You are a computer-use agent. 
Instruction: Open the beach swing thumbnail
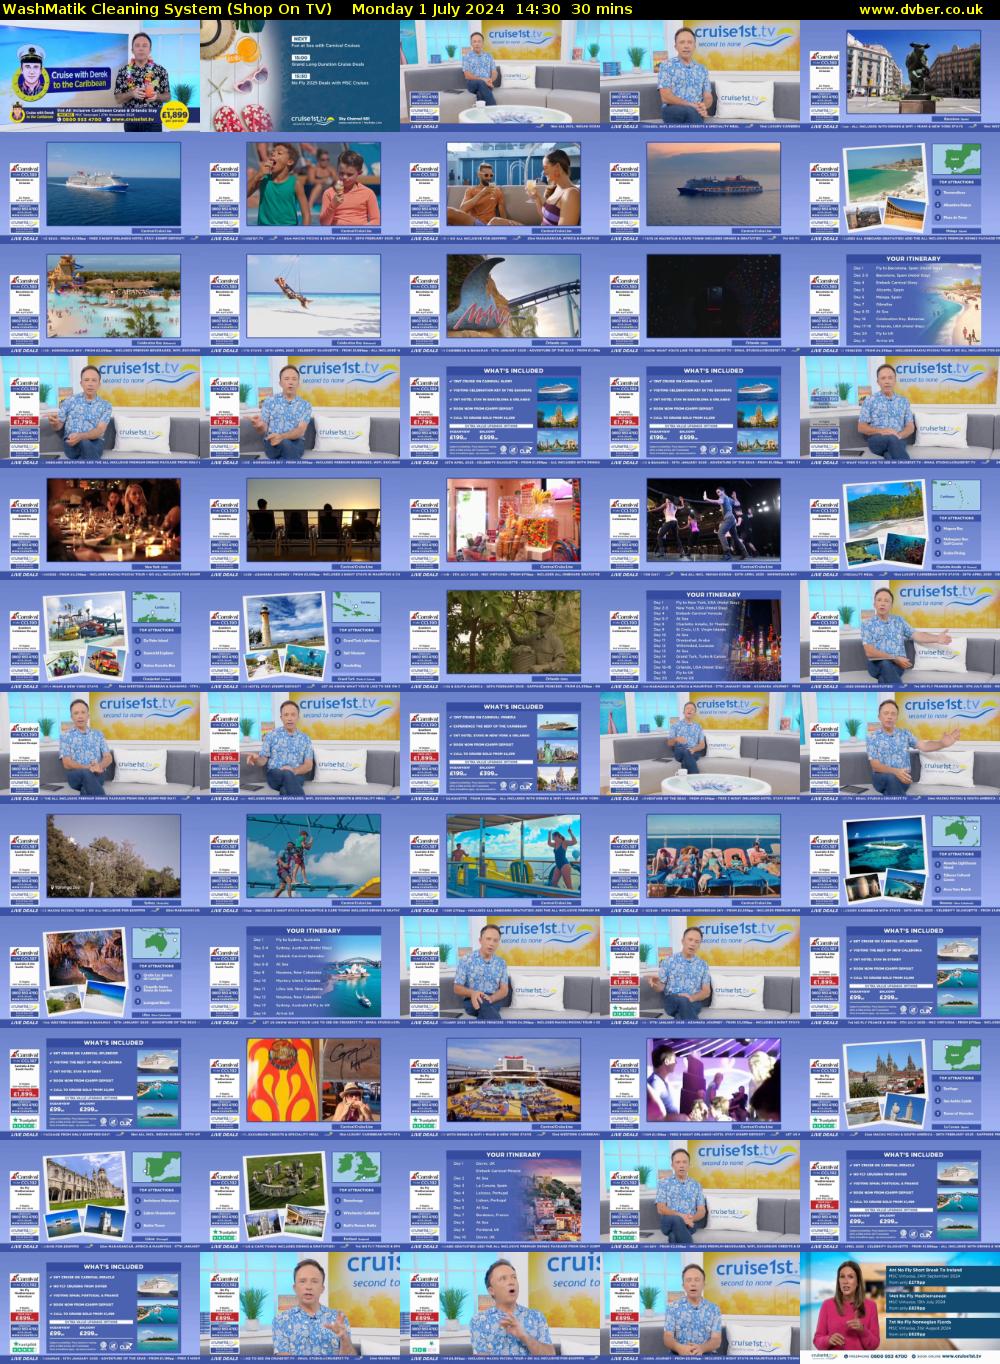coord(300,300)
